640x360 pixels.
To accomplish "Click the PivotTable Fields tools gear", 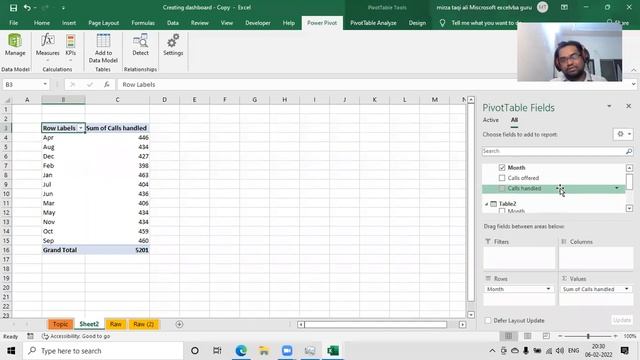I will point(623,134).
